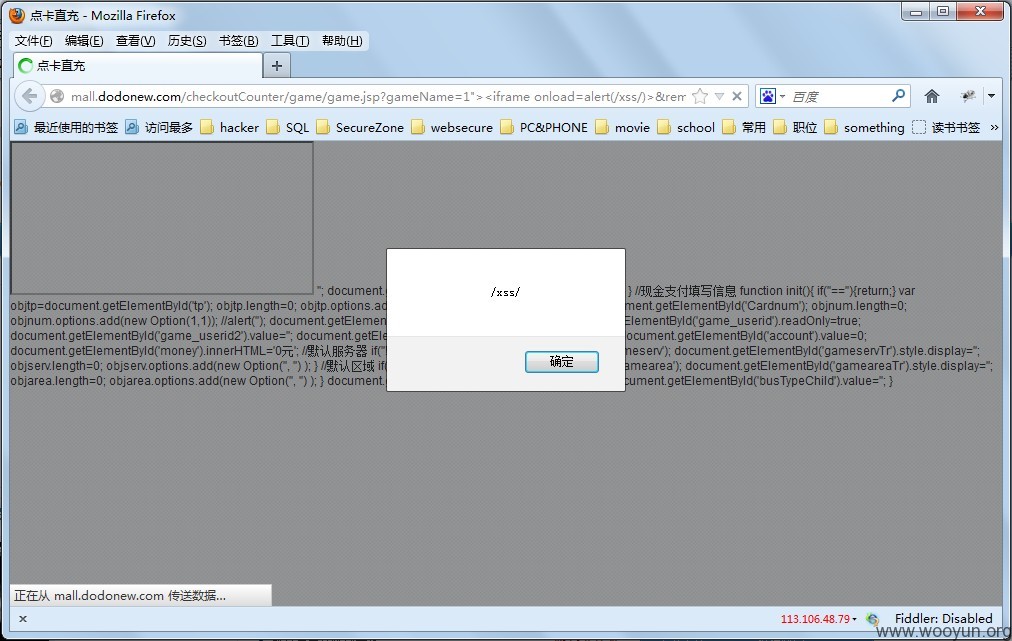The height and width of the screenshot is (641, 1012).
Task: Open 访问最多 bookmark item
Action: 159,127
